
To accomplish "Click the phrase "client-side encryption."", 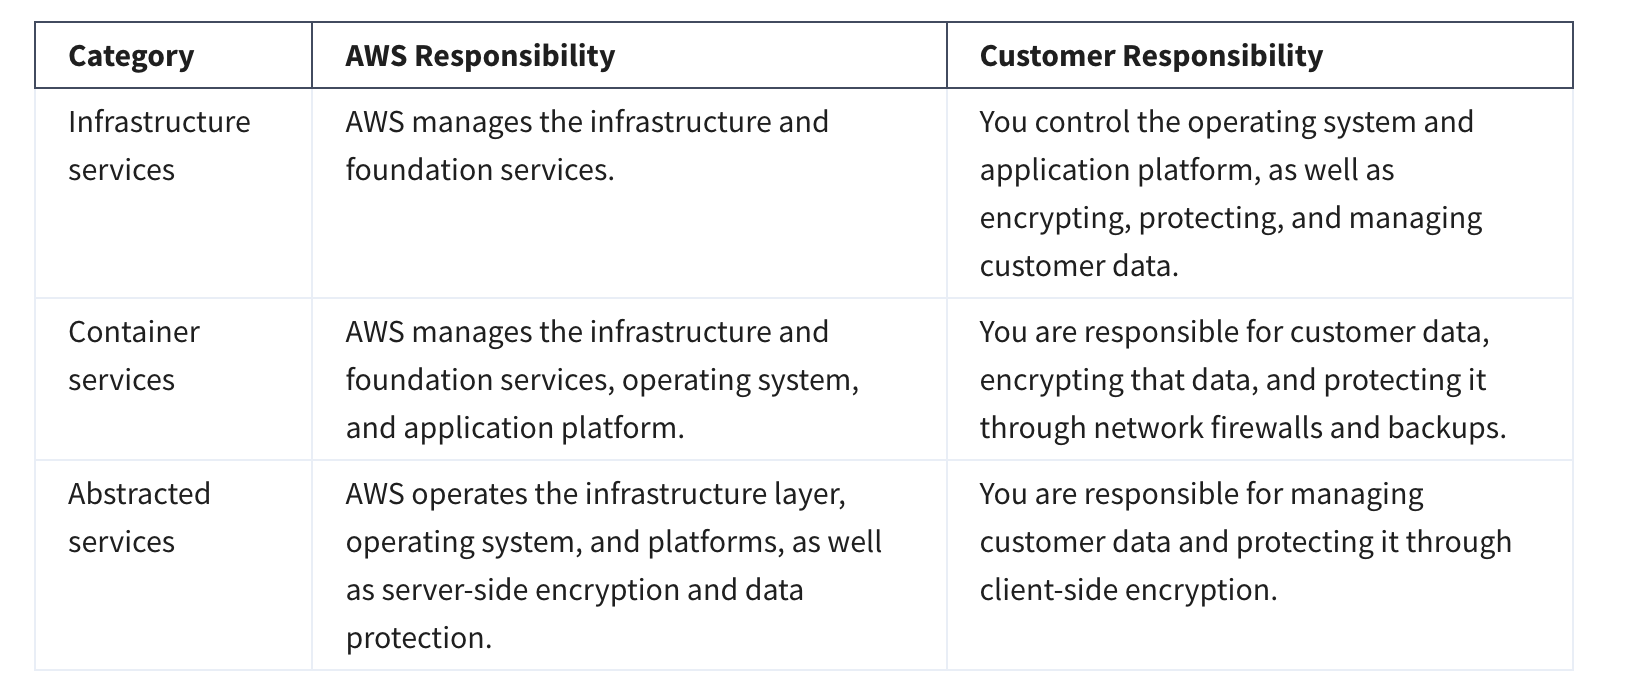I will click(1128, 590).
